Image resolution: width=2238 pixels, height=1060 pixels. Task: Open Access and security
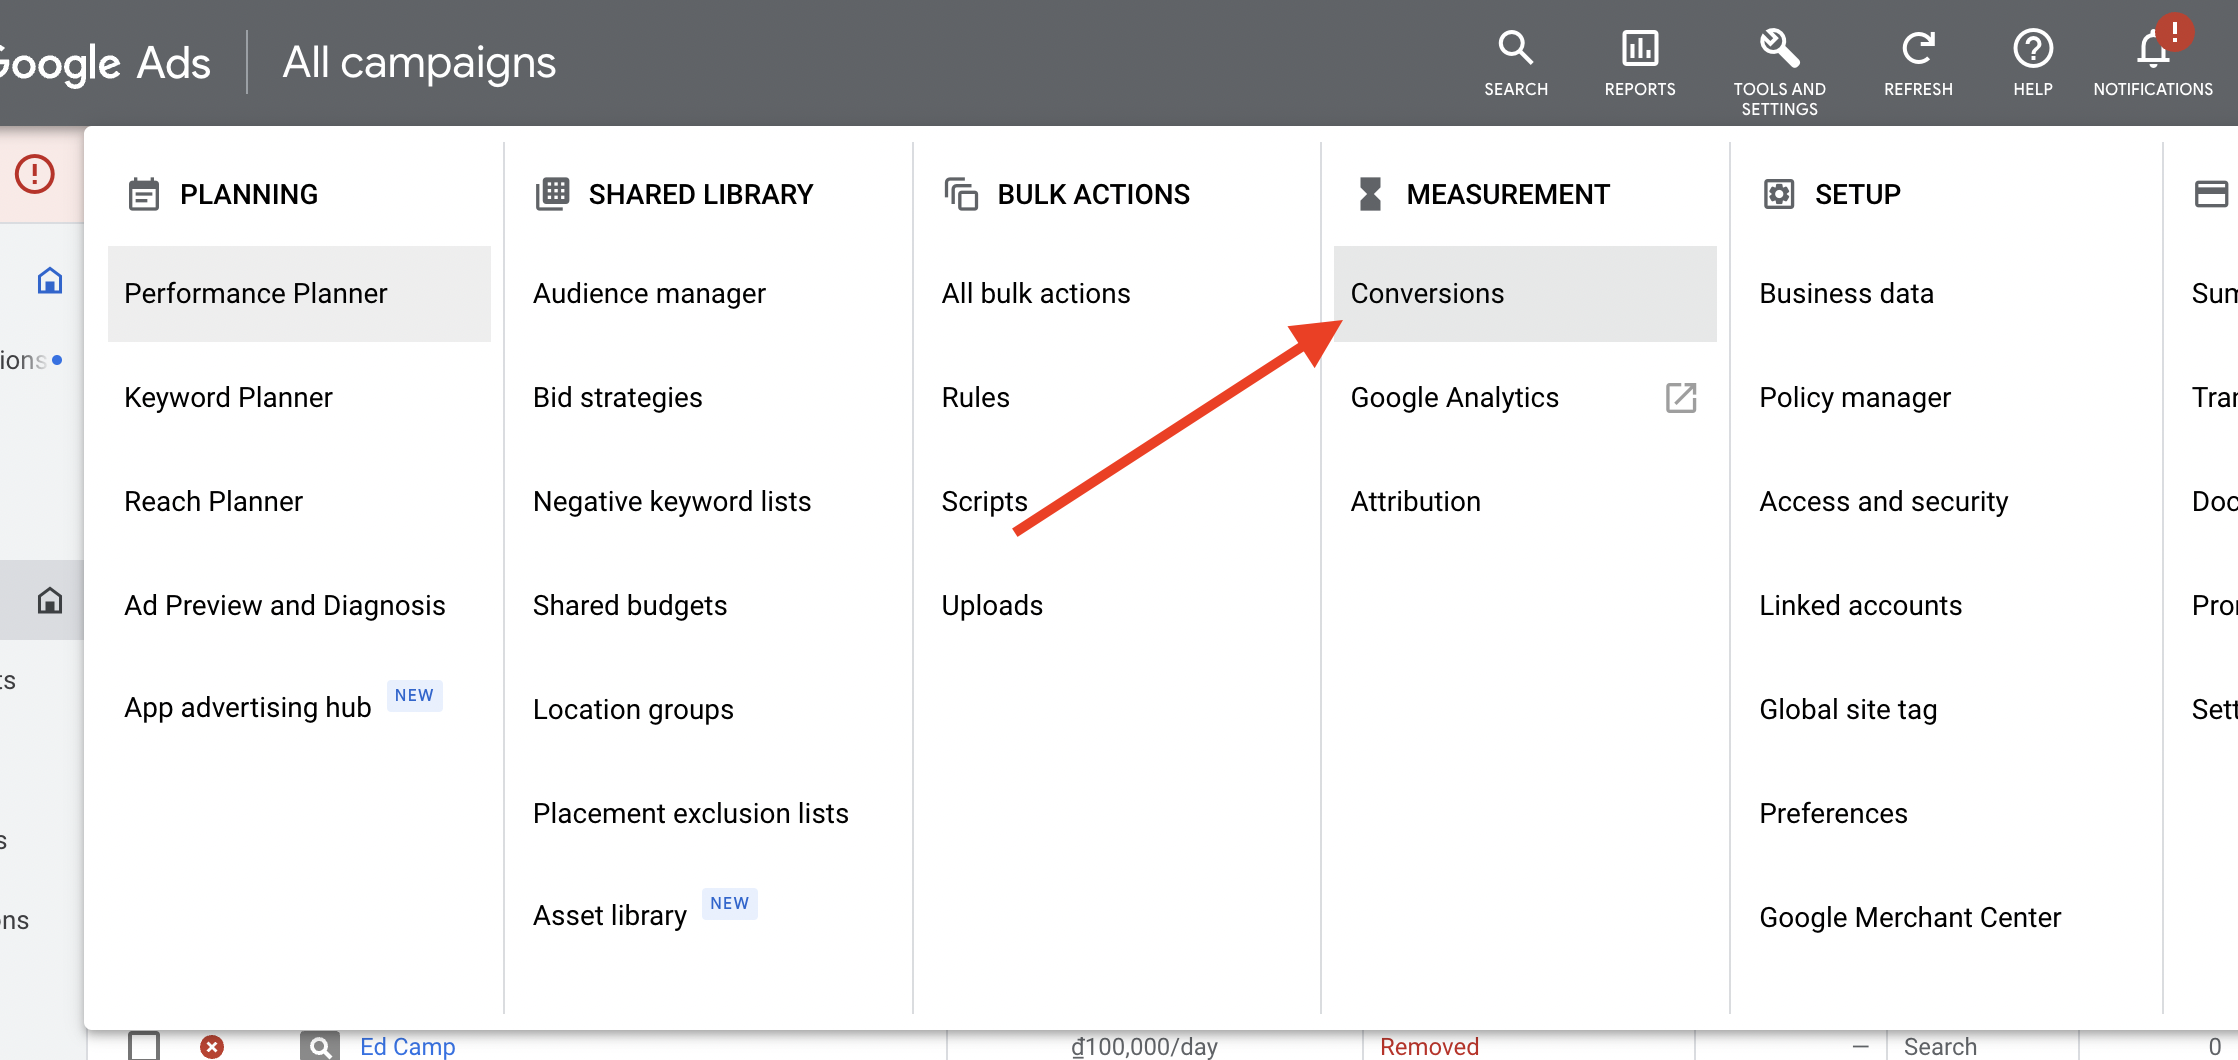1884,502
